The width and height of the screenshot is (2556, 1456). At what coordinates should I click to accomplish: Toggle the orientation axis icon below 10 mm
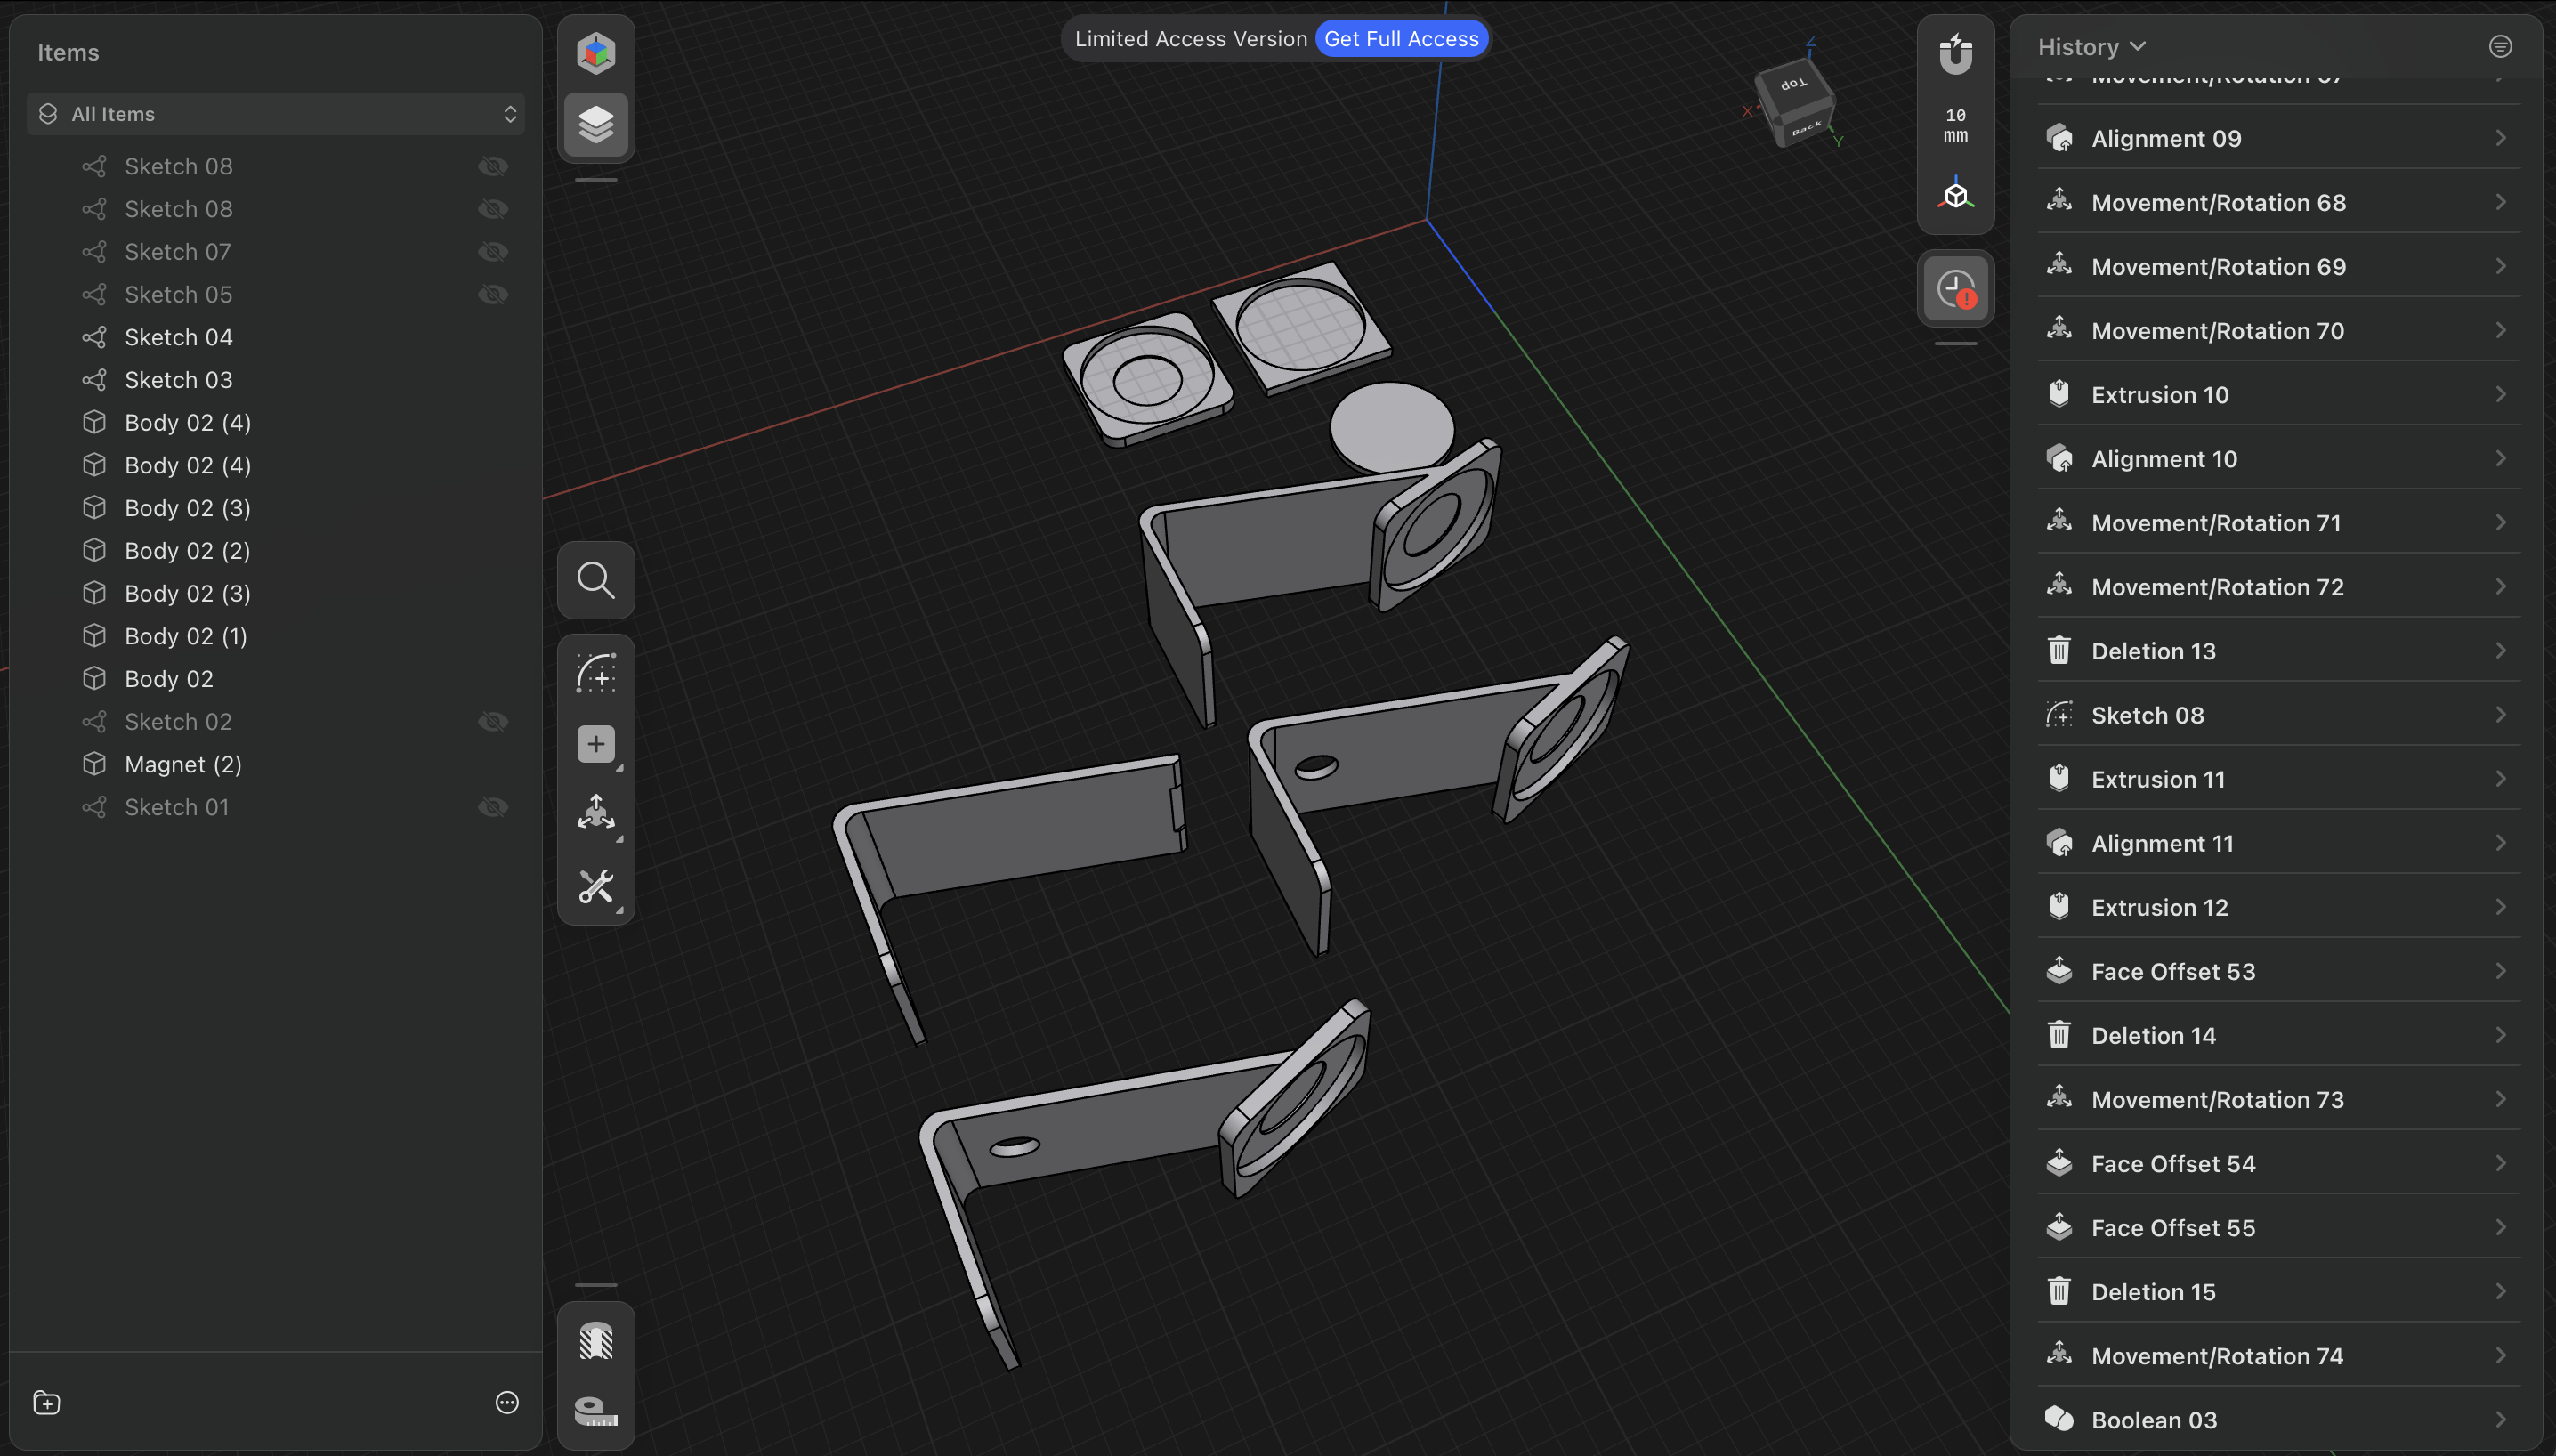[1955, 194]
